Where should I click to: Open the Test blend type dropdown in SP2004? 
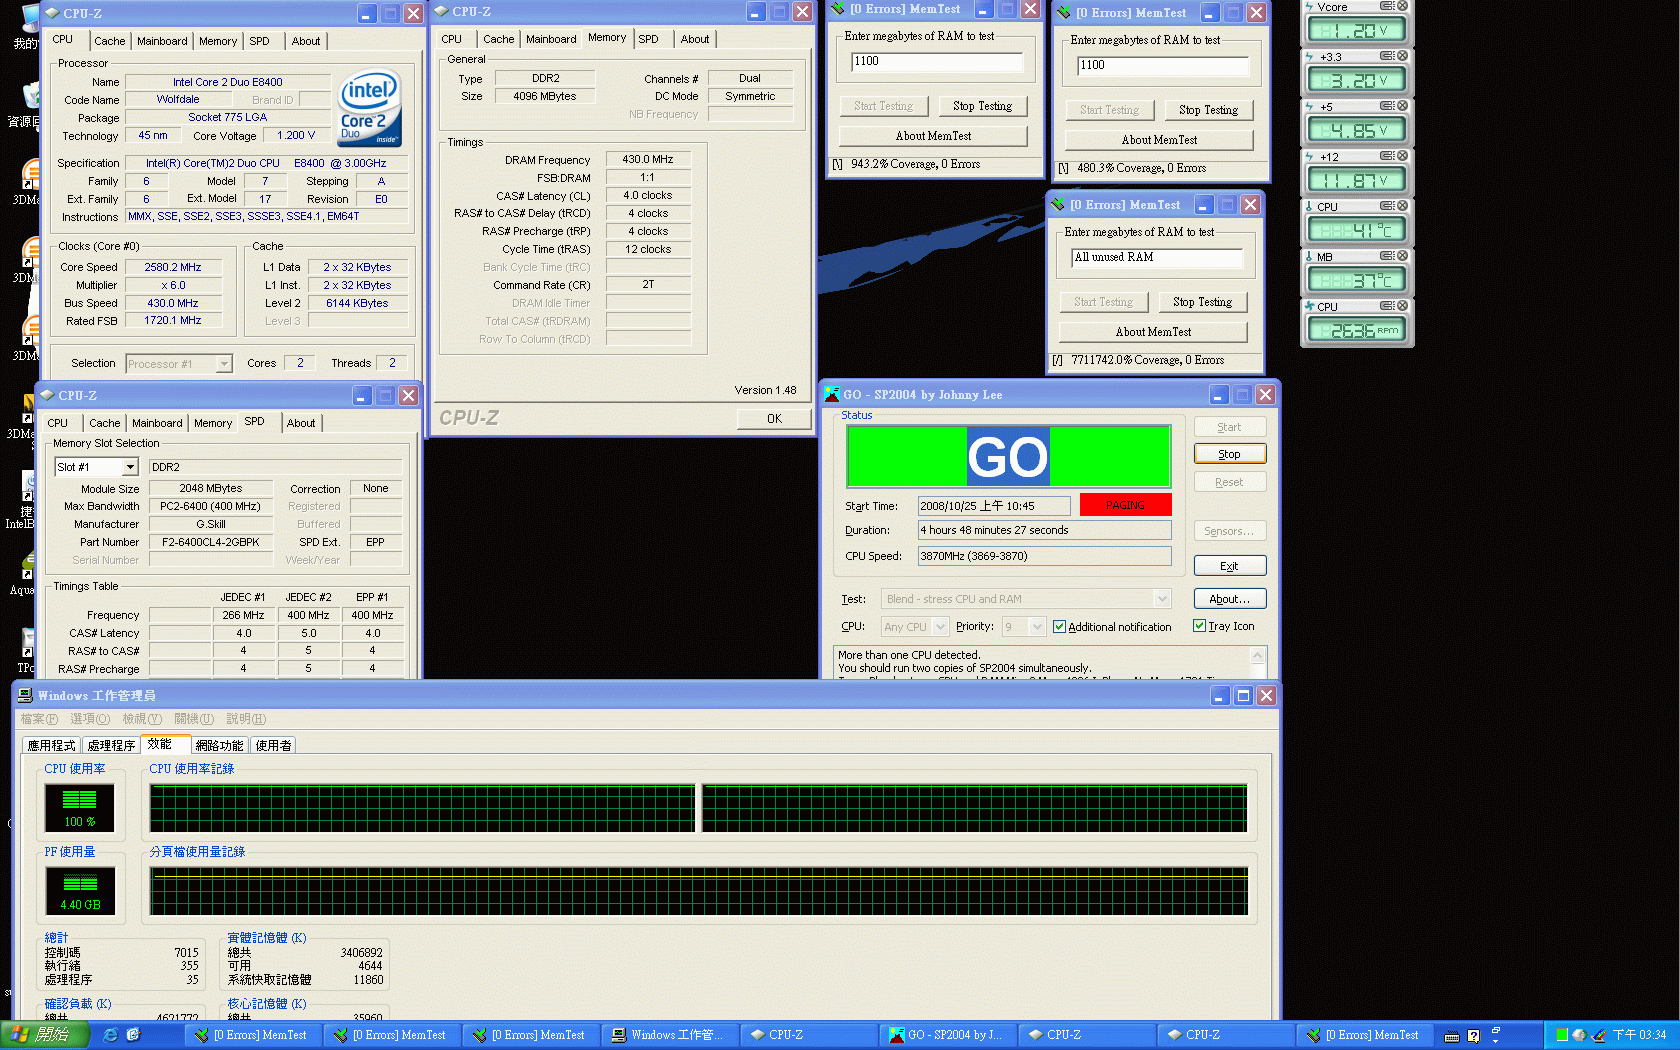click(1162, 599)
